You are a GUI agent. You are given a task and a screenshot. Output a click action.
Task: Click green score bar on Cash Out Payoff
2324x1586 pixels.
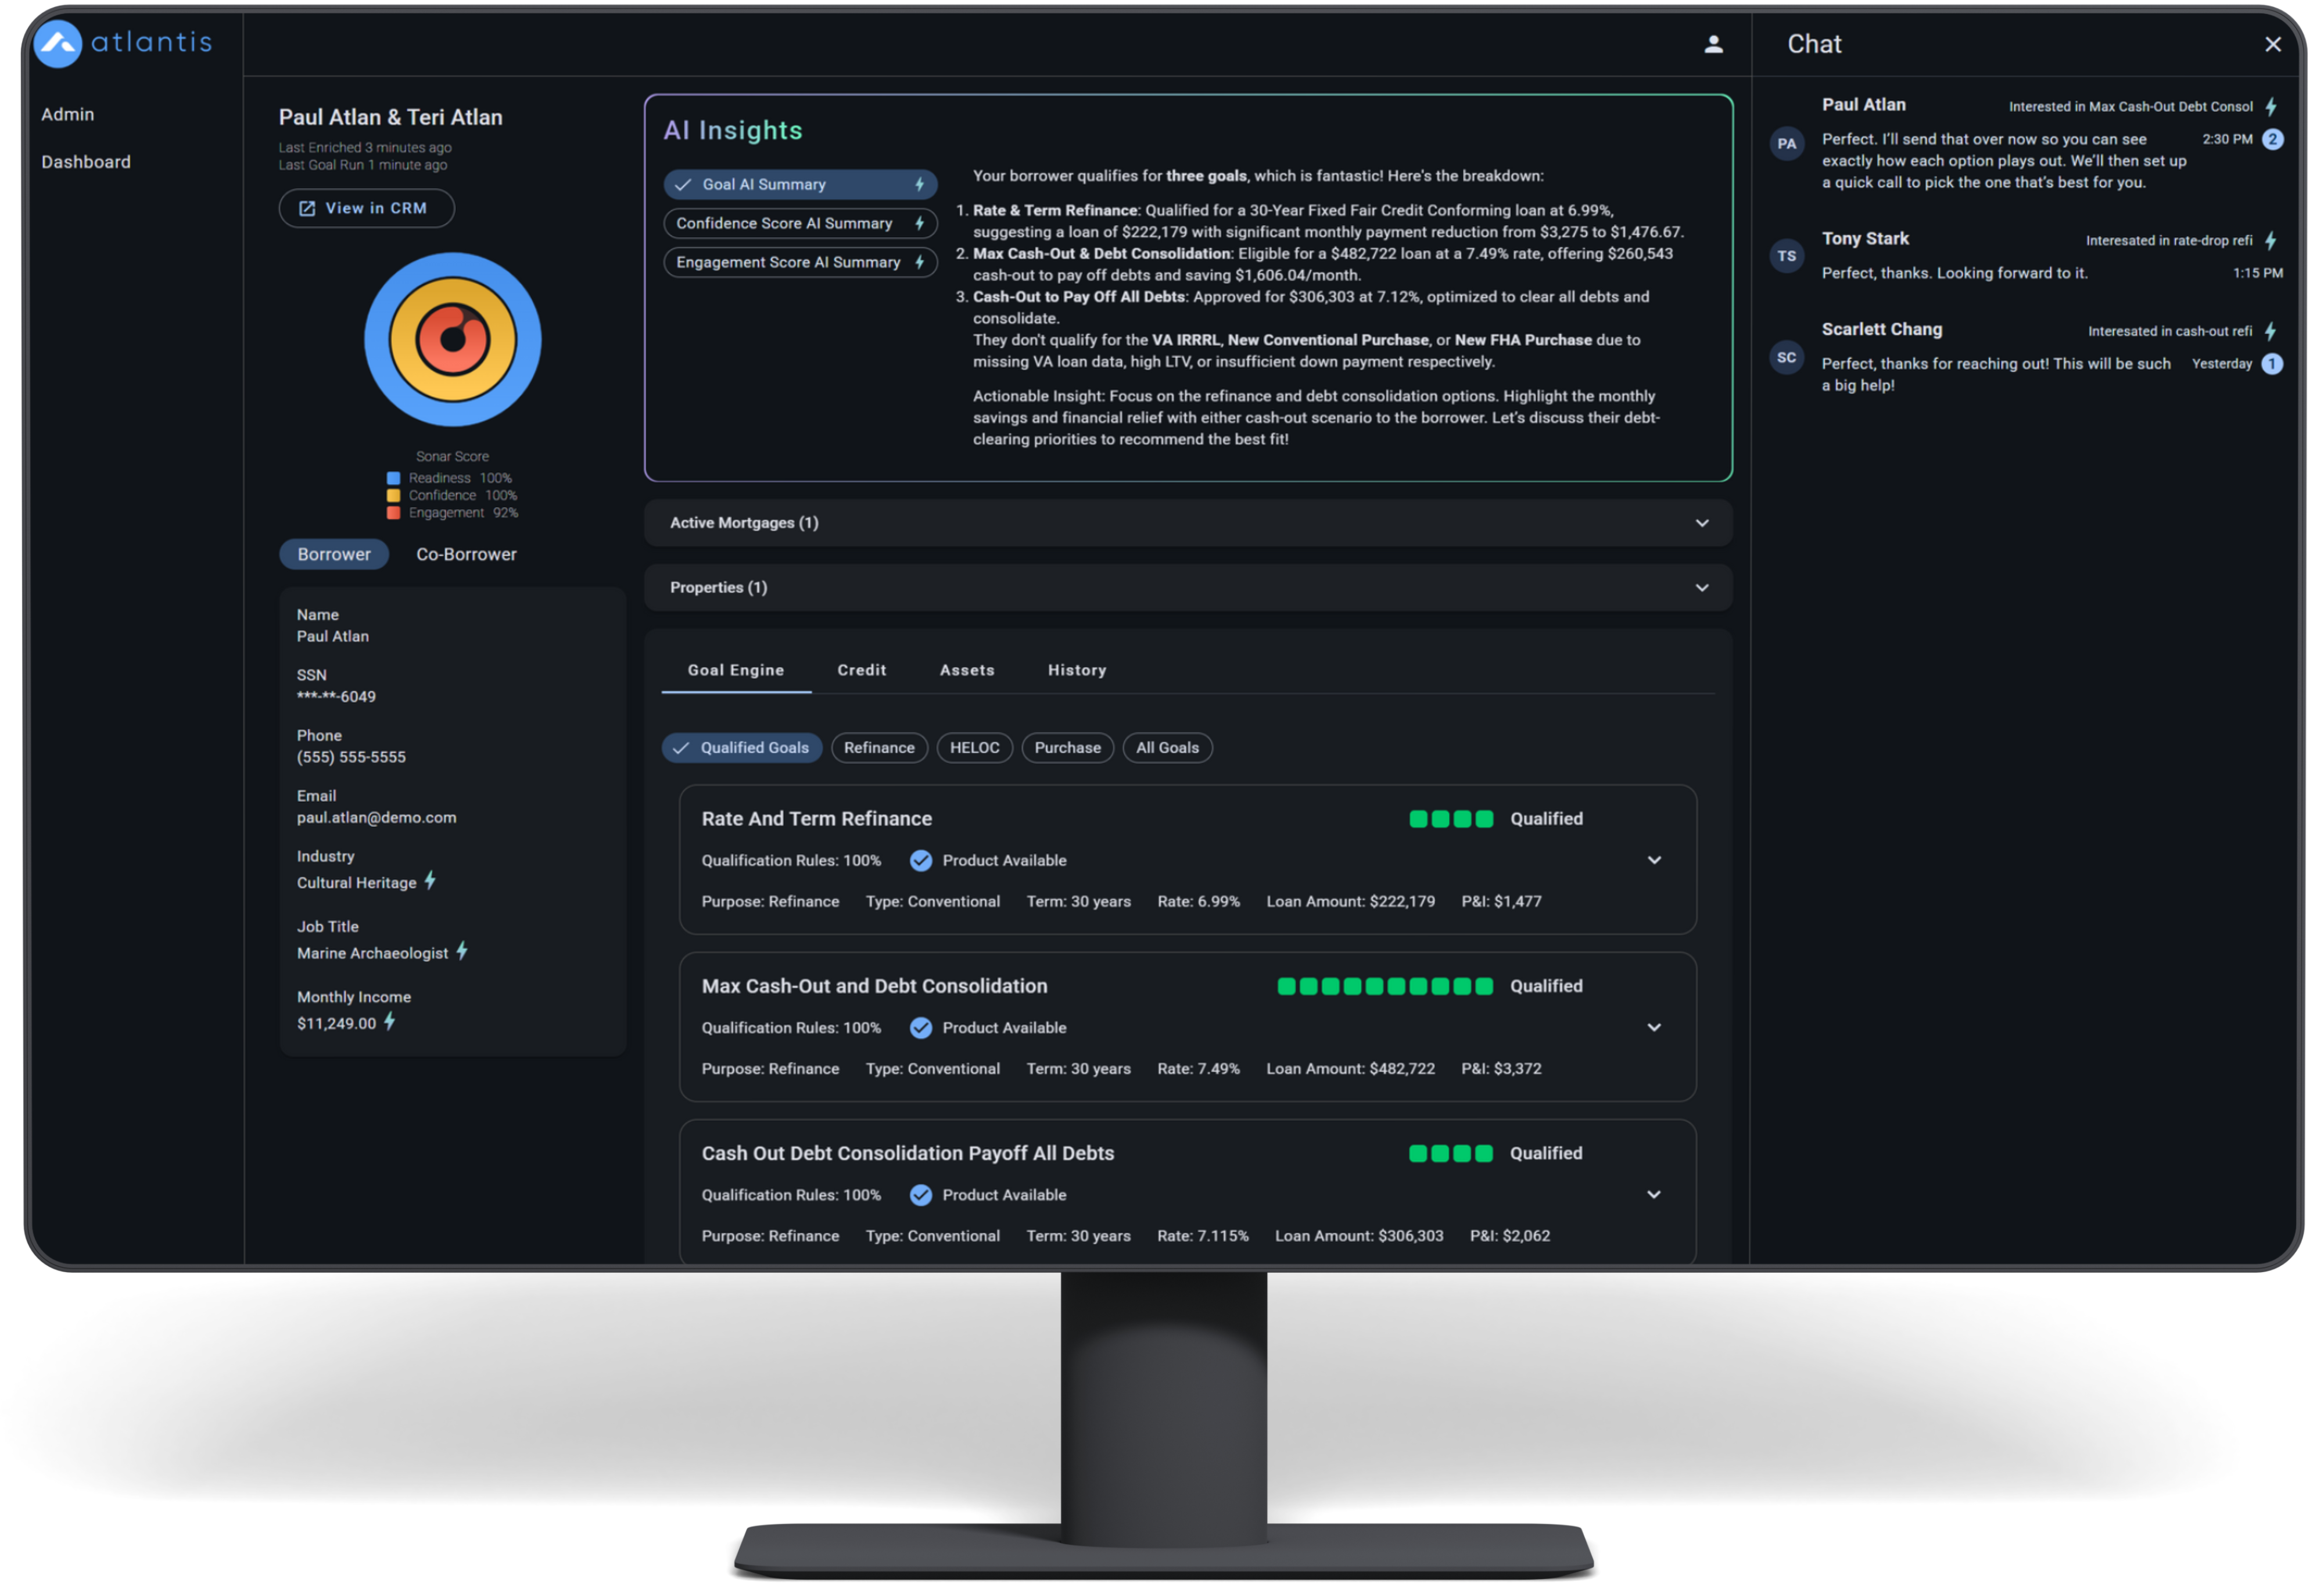click(1451, 1153)
